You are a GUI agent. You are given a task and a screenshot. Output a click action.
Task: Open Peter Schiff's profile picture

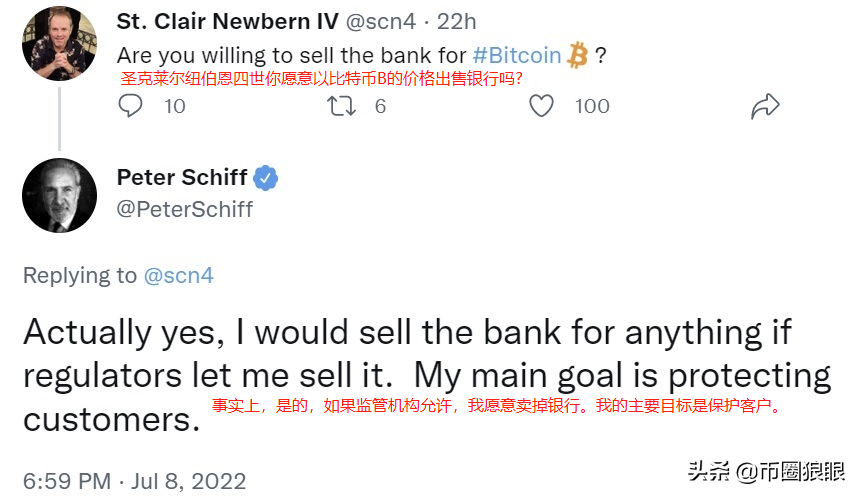point(59,196)
